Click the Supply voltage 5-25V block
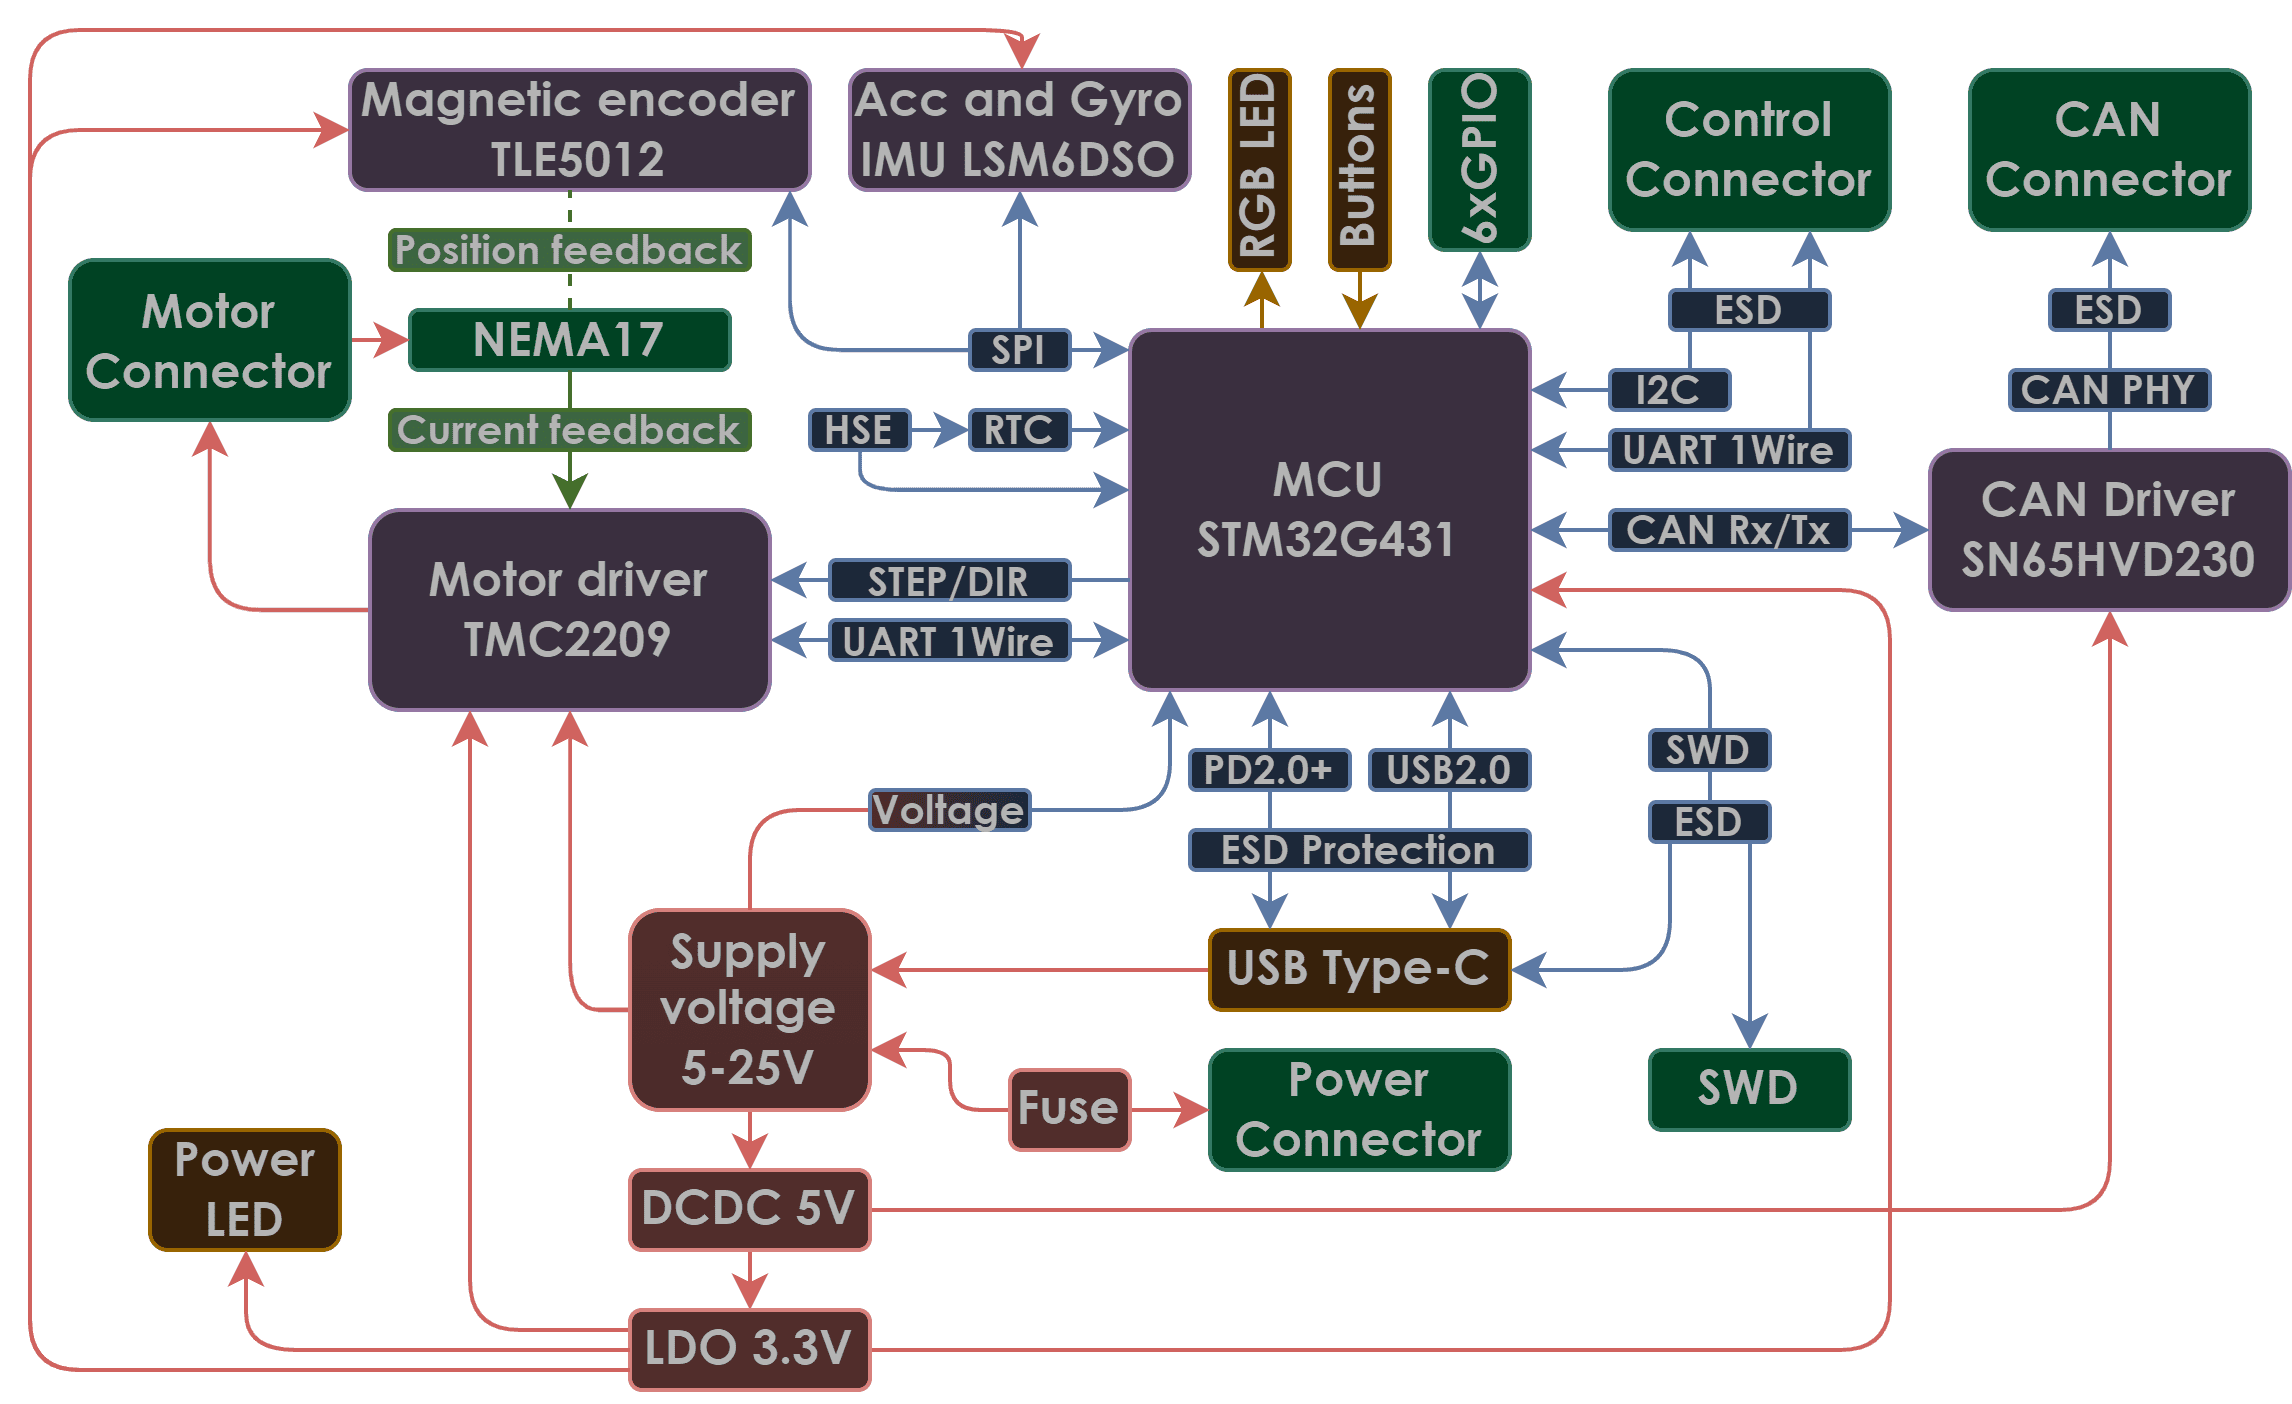The image size is (2292, 1404). (750, 1010)
